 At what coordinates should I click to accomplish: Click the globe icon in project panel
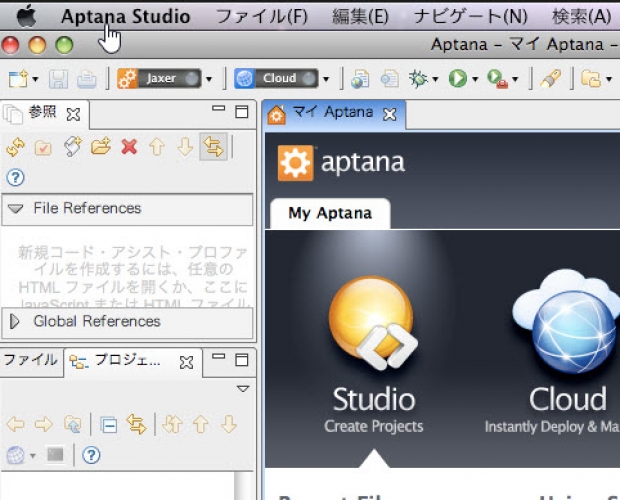point(15,455)
